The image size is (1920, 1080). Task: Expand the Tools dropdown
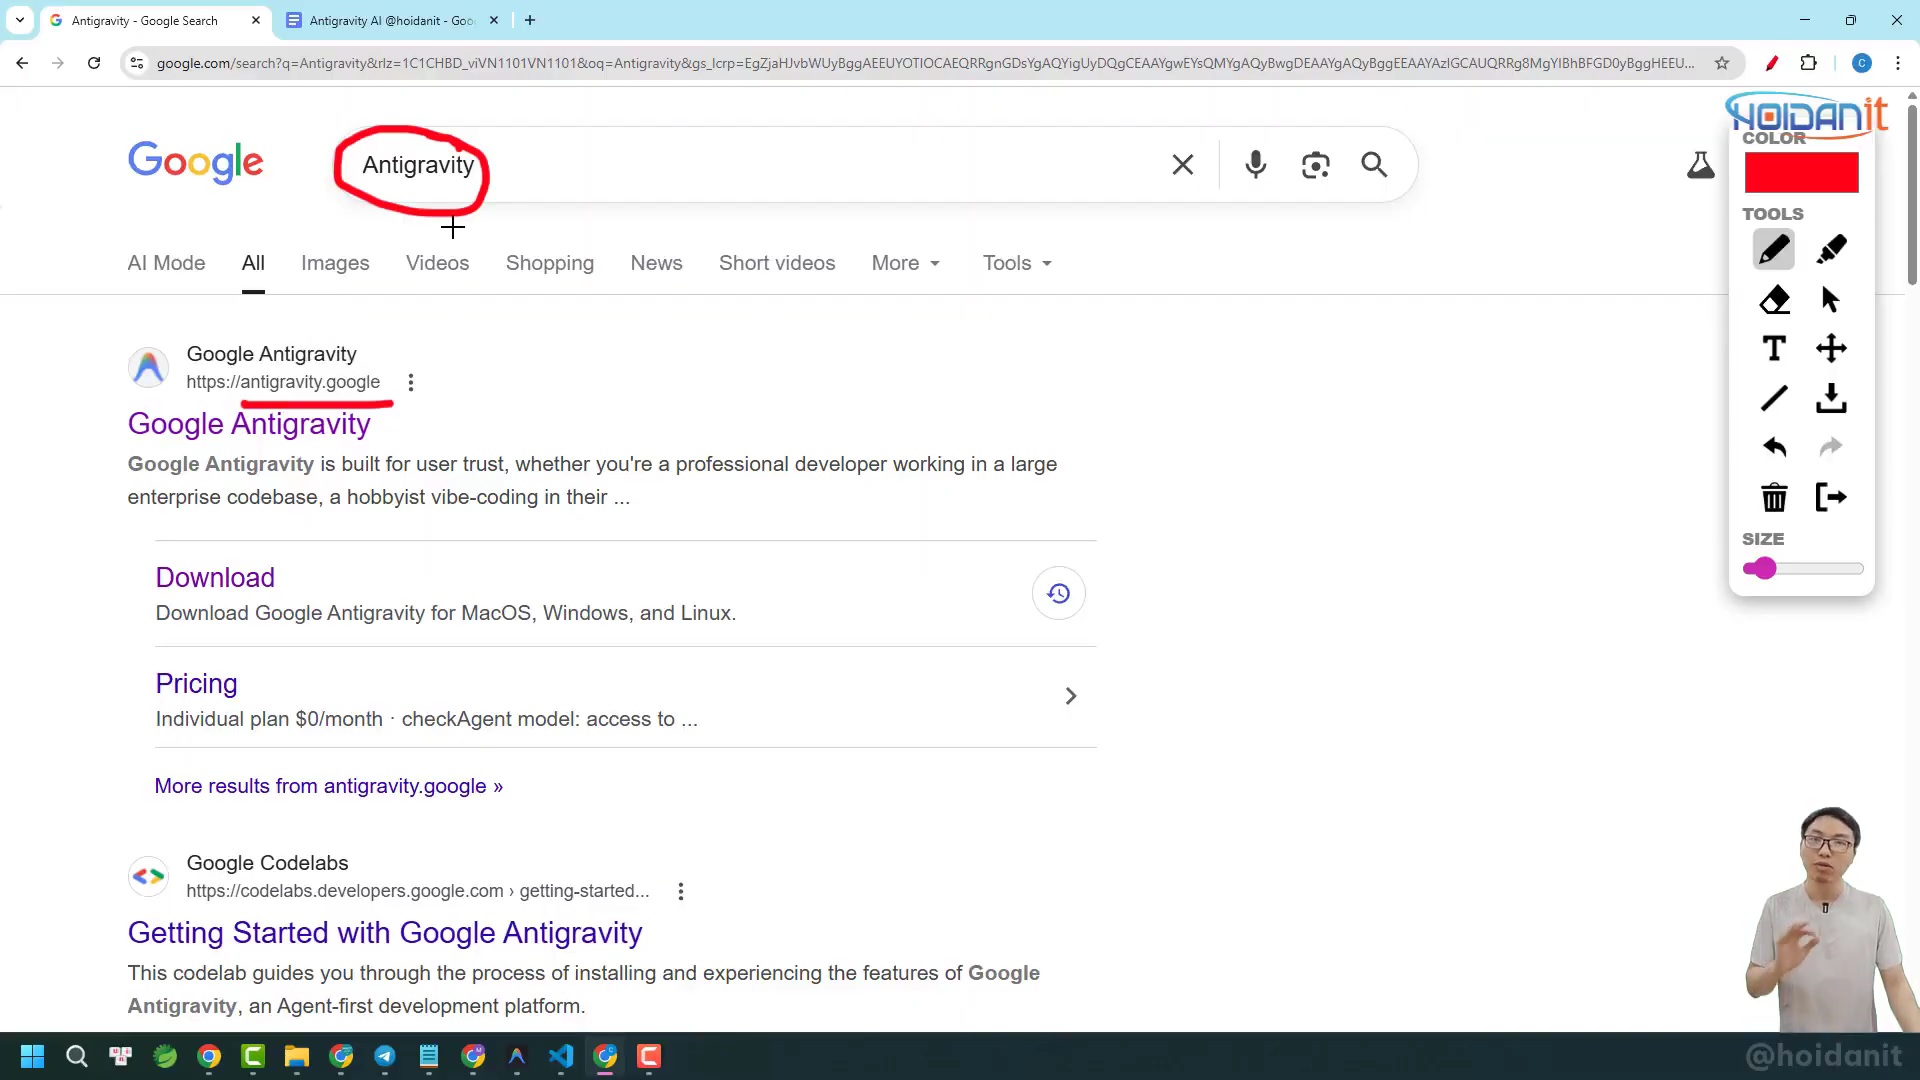click(x=1017, y=263)
